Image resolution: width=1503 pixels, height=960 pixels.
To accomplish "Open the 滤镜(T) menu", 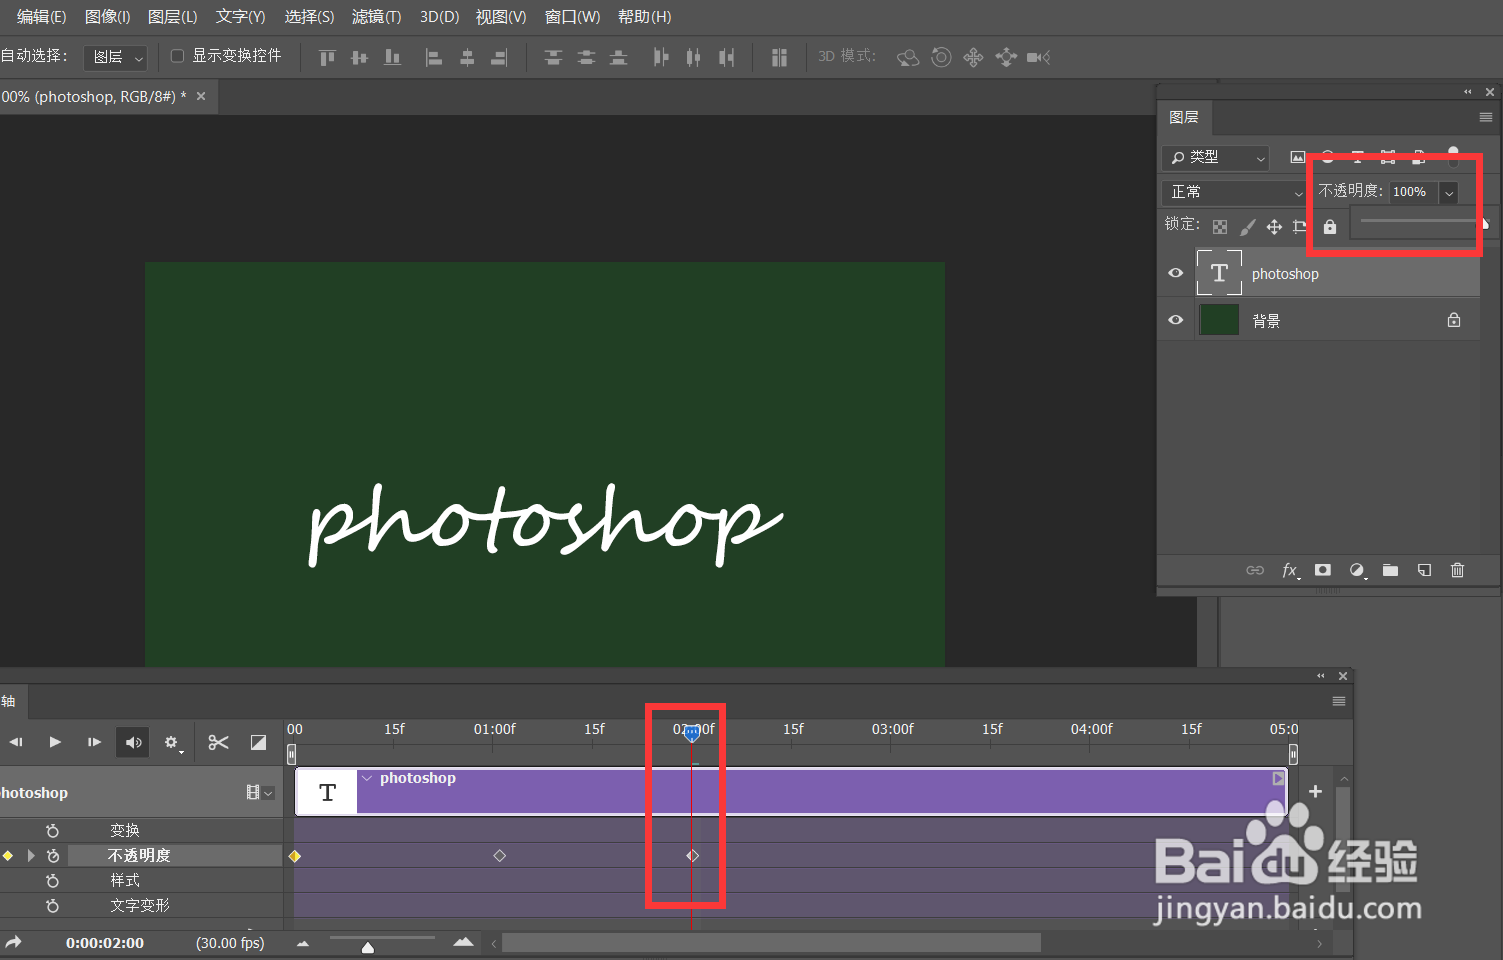I will coord(377,17).
